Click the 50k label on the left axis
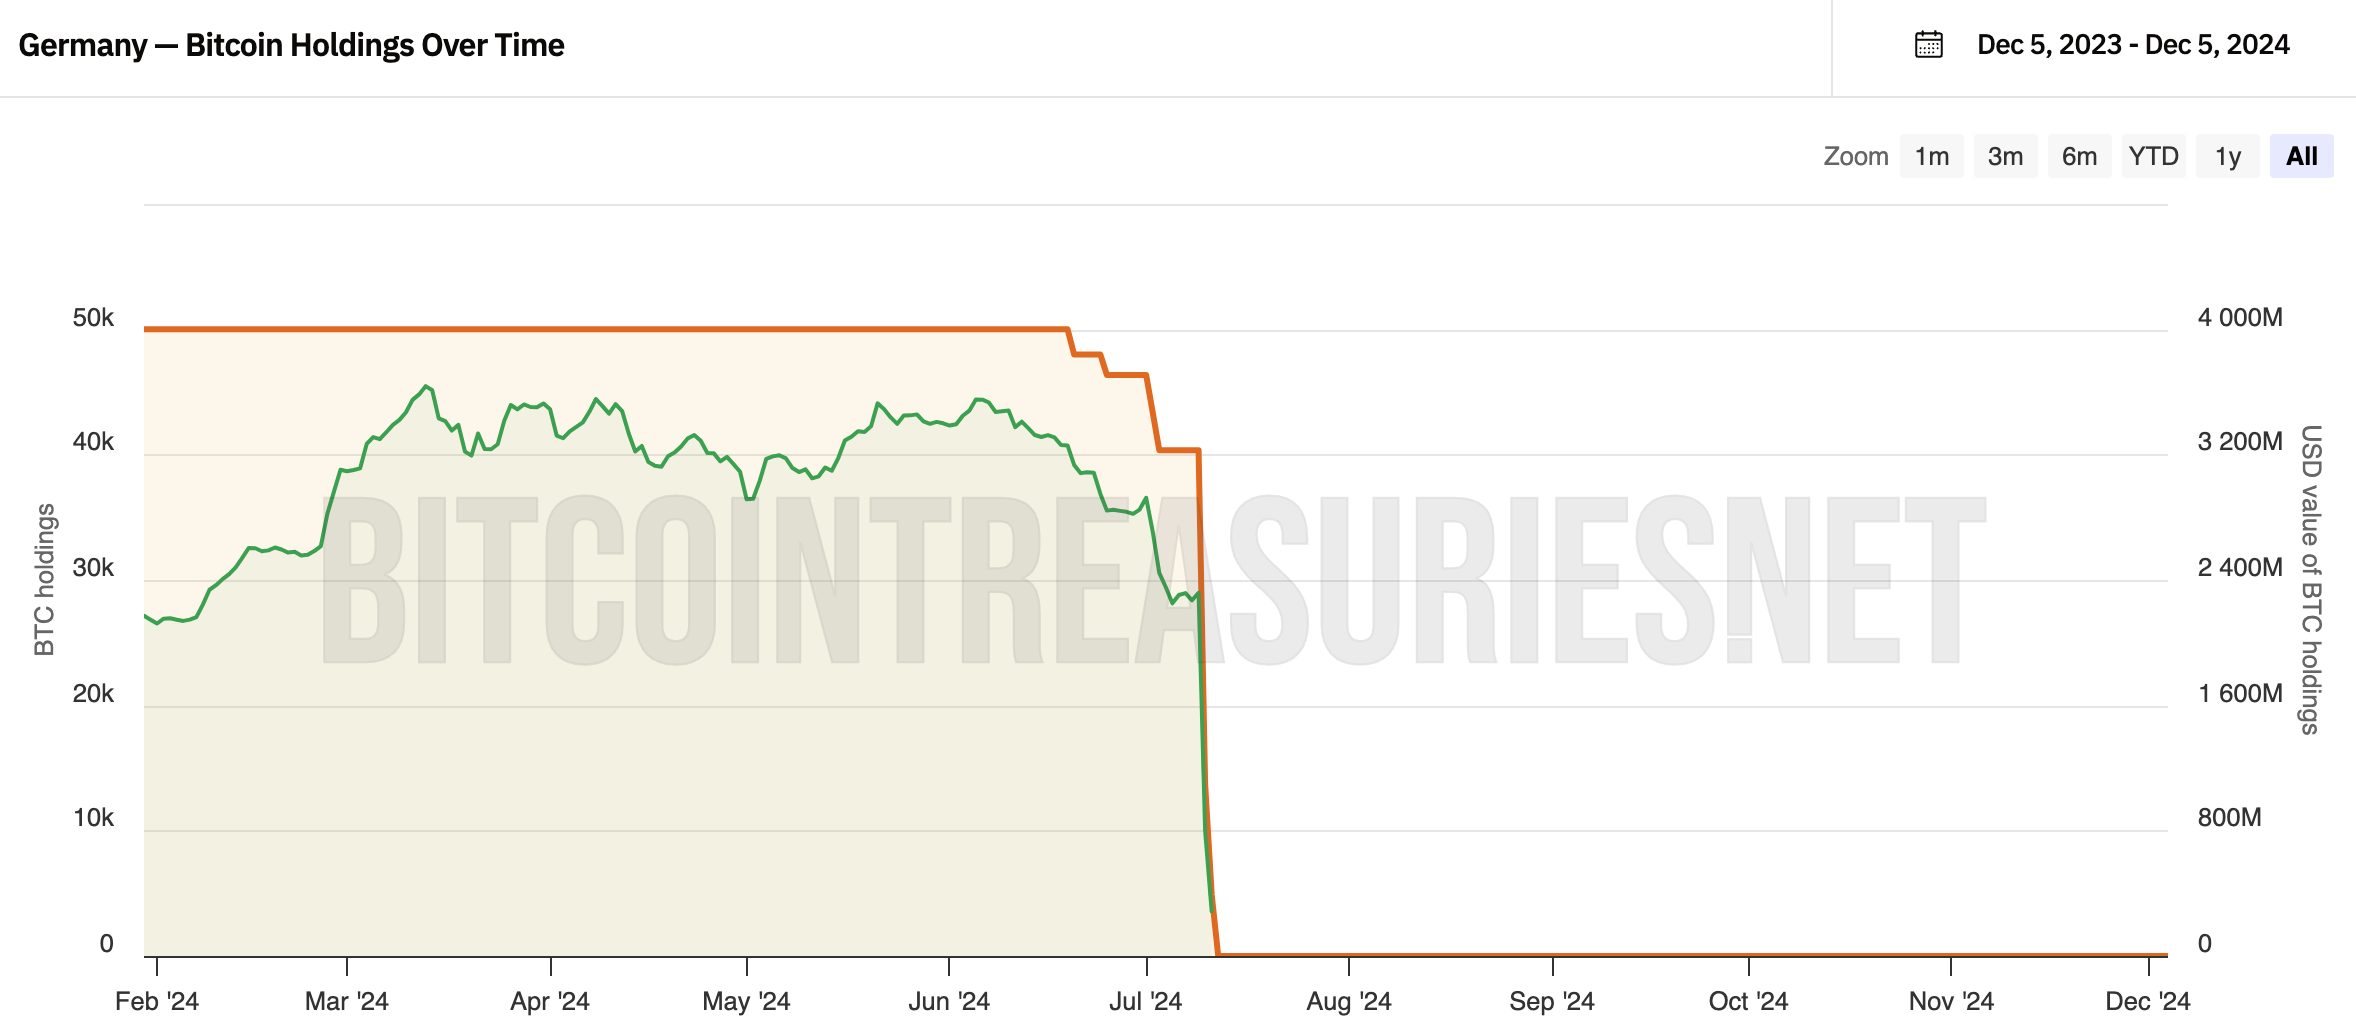Viewport: 2356px width, 1034px height. 93,318
